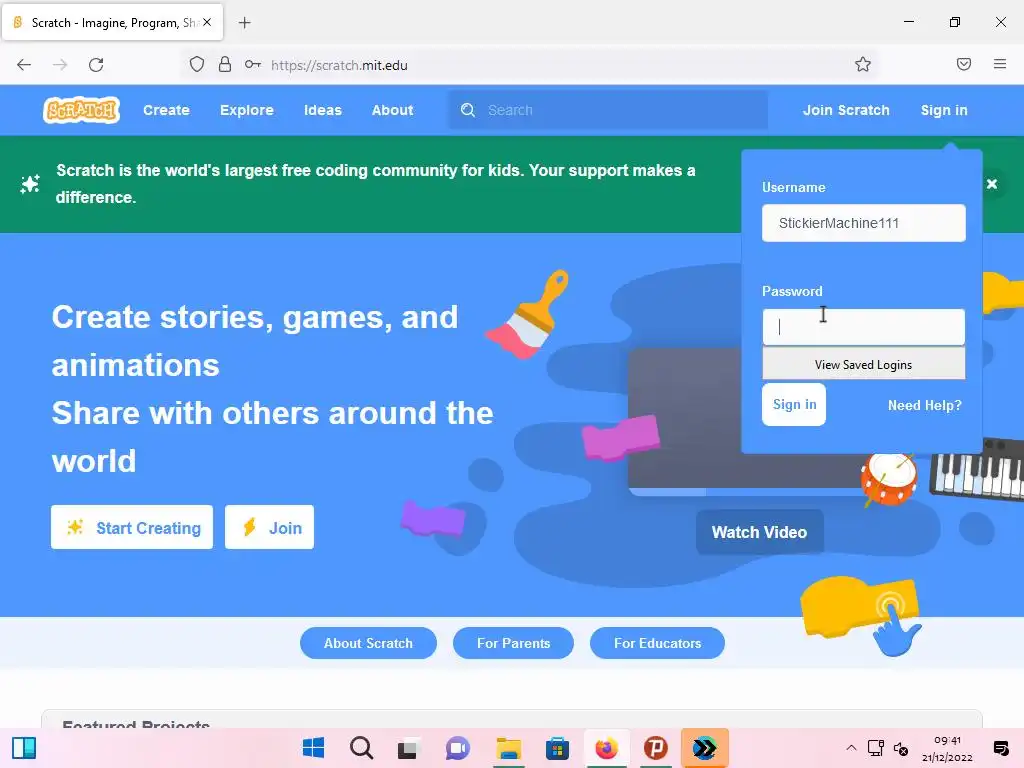This screenshot has height=768, width=1024.
Task: Dismiss the green donation banner
Action: click(991, 184)
